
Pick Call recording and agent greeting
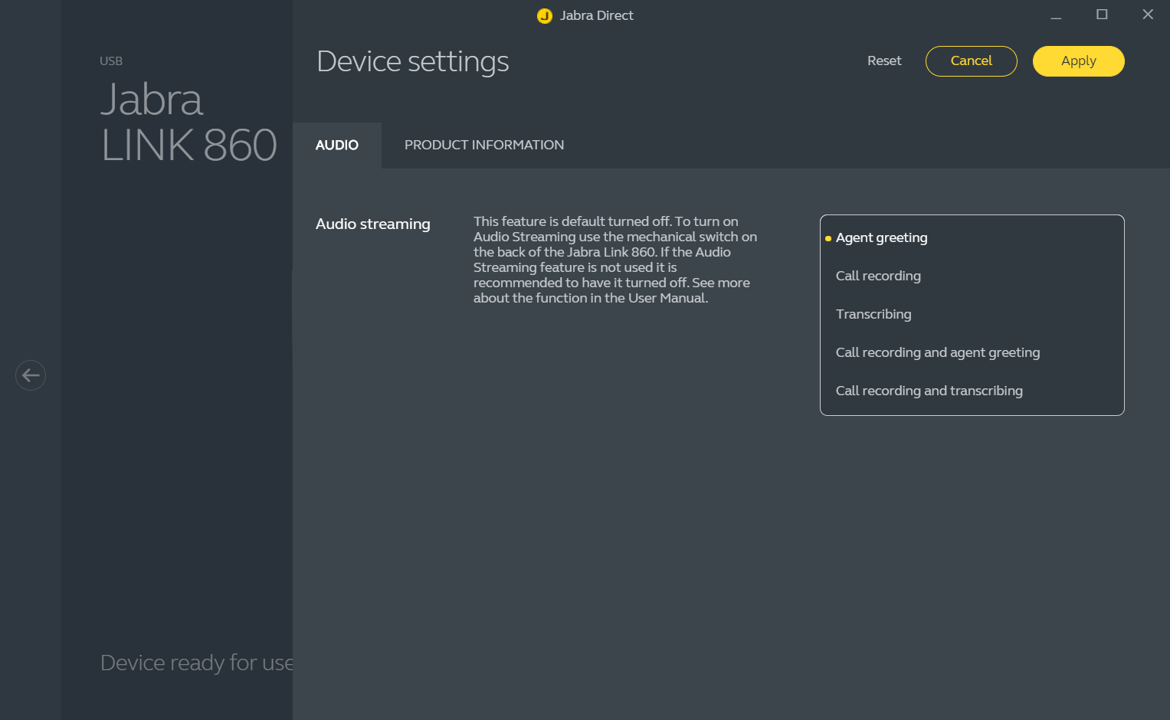[x=937, y=352]
